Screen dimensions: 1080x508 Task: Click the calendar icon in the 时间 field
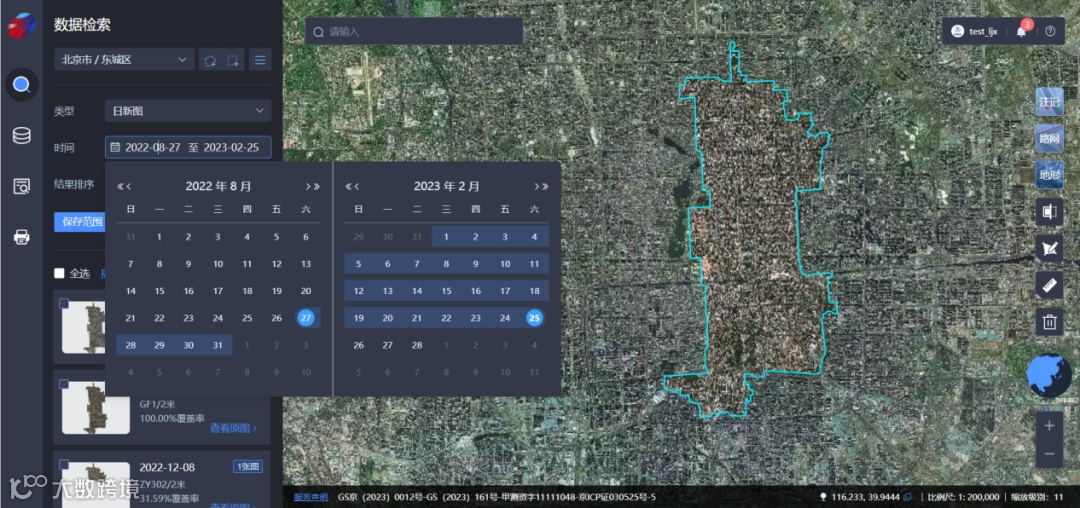[x=115, y=147]
